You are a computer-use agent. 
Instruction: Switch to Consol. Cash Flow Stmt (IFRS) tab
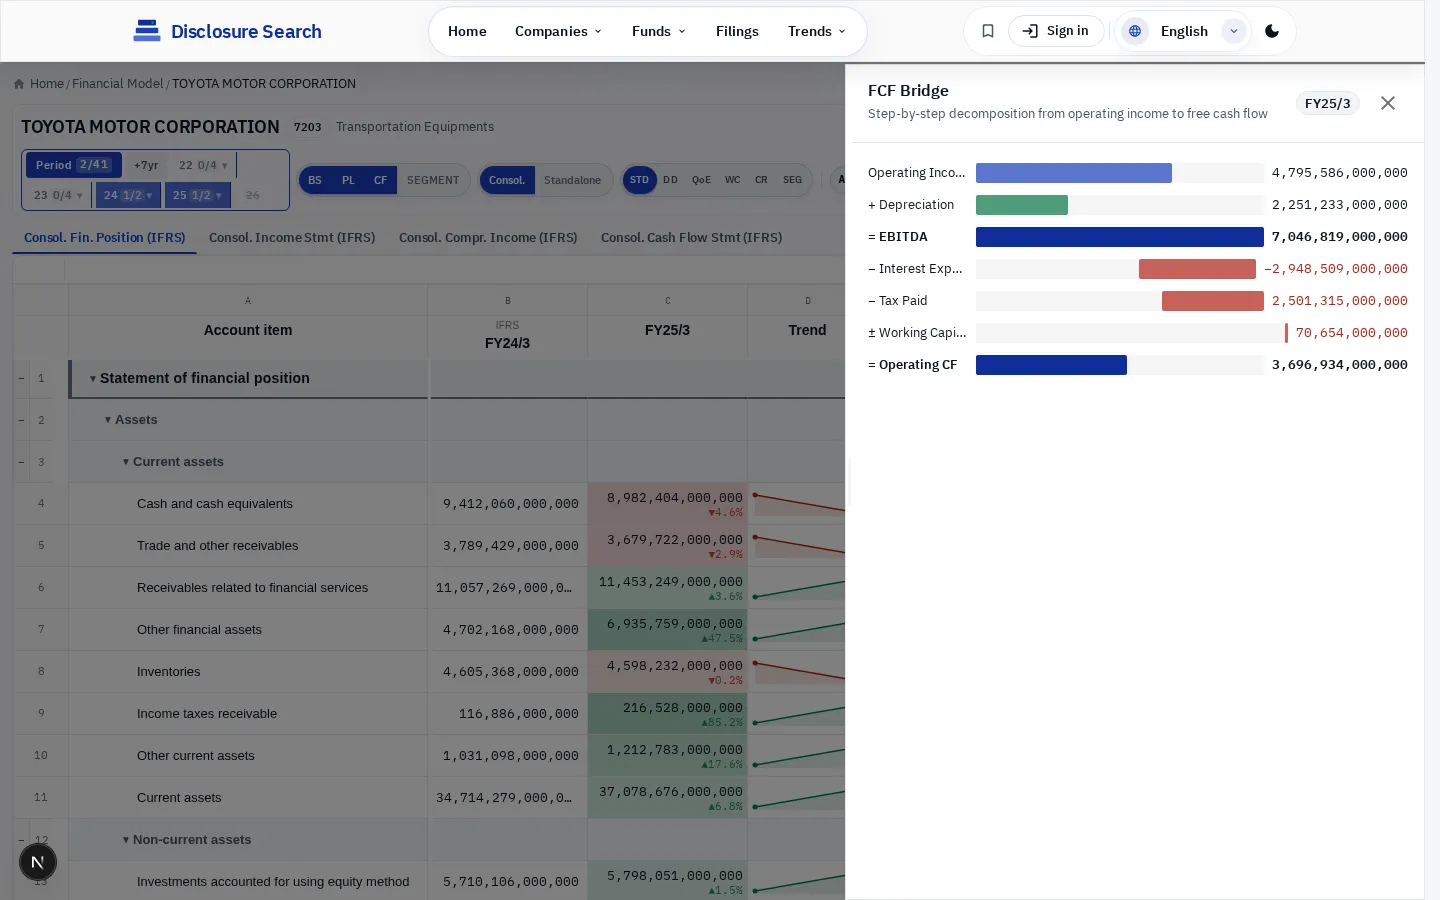[x=692, y=237]
